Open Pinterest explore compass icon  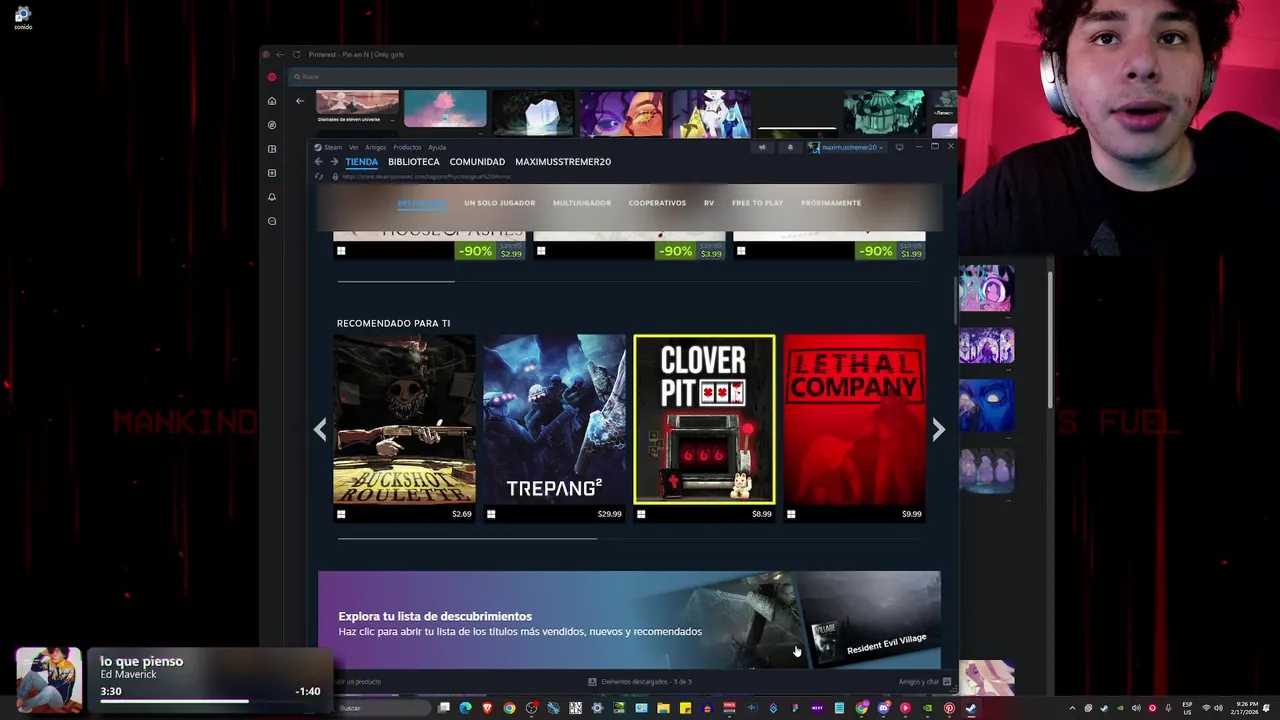tap(272, 125)
